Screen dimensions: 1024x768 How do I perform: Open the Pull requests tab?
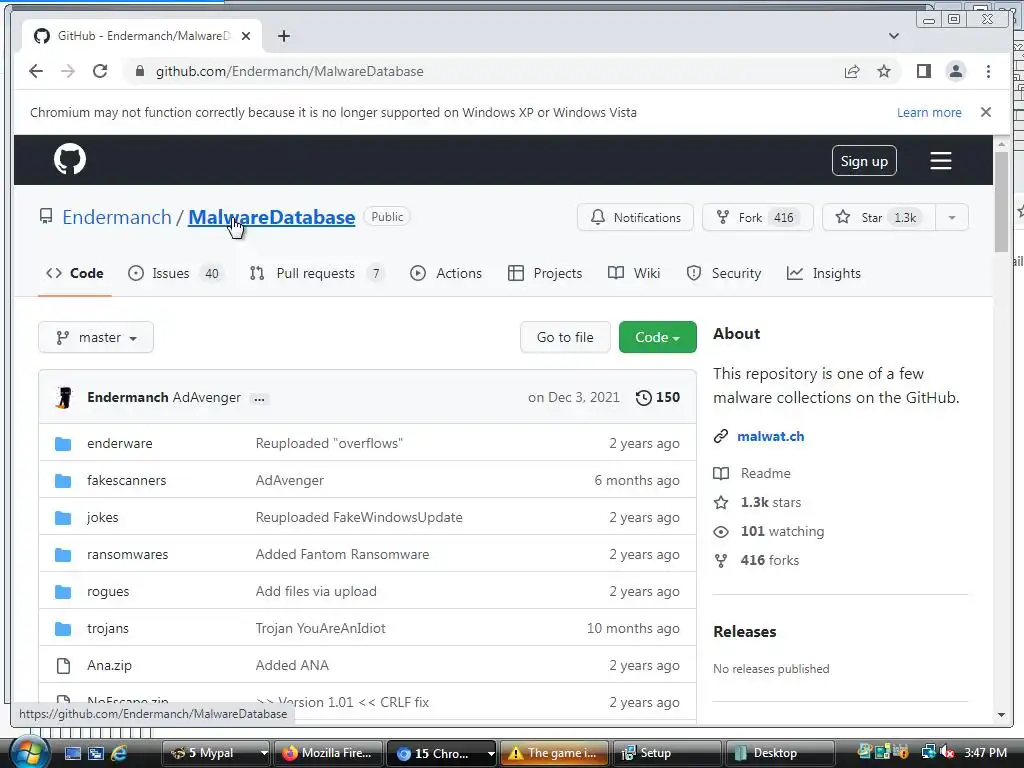point(317,274)
